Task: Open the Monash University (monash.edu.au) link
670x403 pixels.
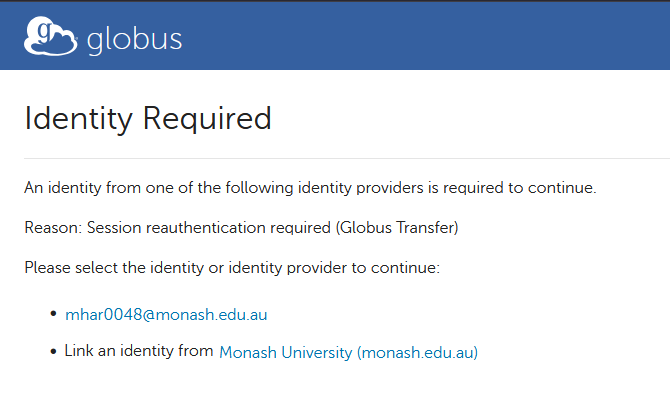Action: click(348, 352)
